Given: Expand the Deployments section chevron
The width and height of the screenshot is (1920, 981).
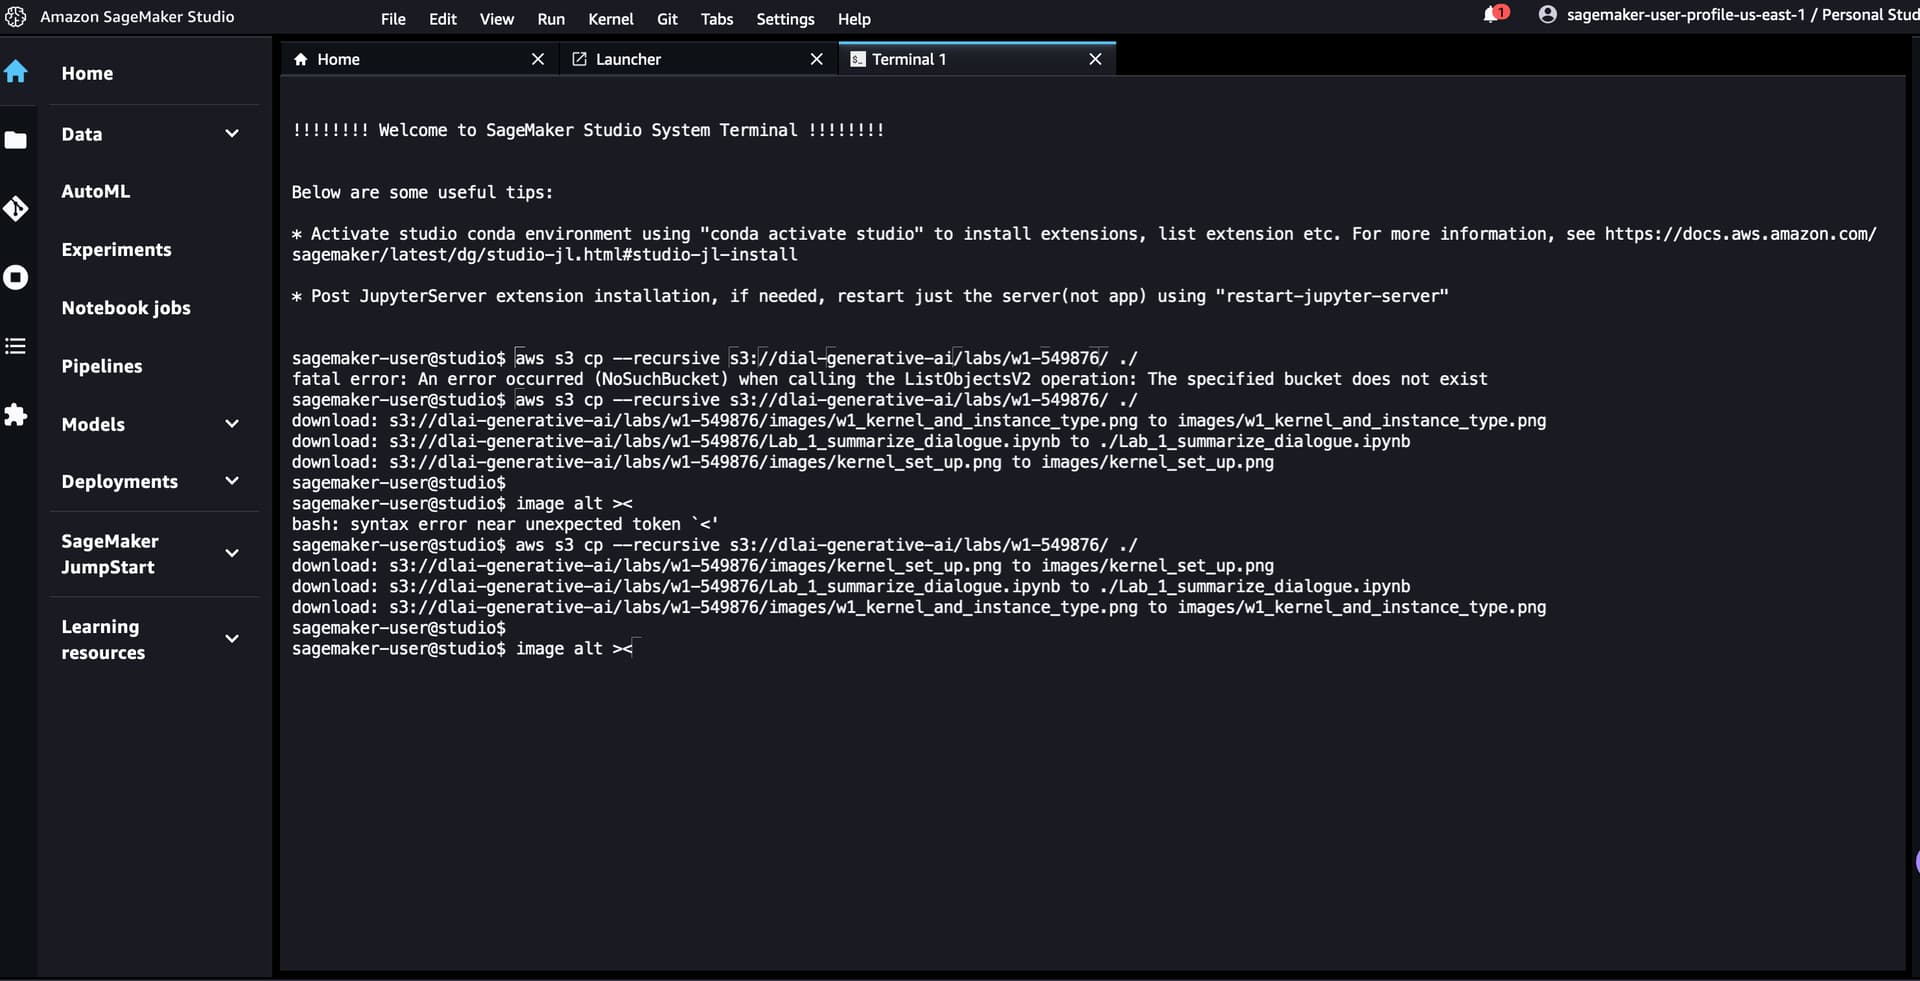Looking at the screenshot, I should [232, 480].
